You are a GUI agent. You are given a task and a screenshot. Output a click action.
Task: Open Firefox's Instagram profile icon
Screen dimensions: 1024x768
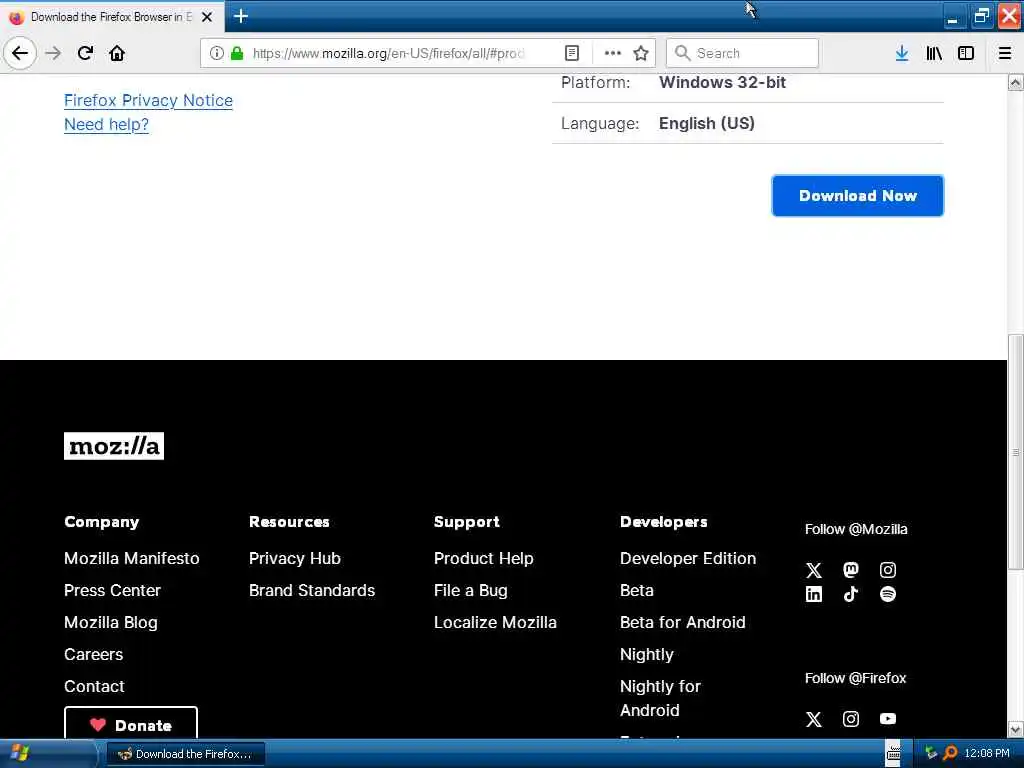(851, 719)
